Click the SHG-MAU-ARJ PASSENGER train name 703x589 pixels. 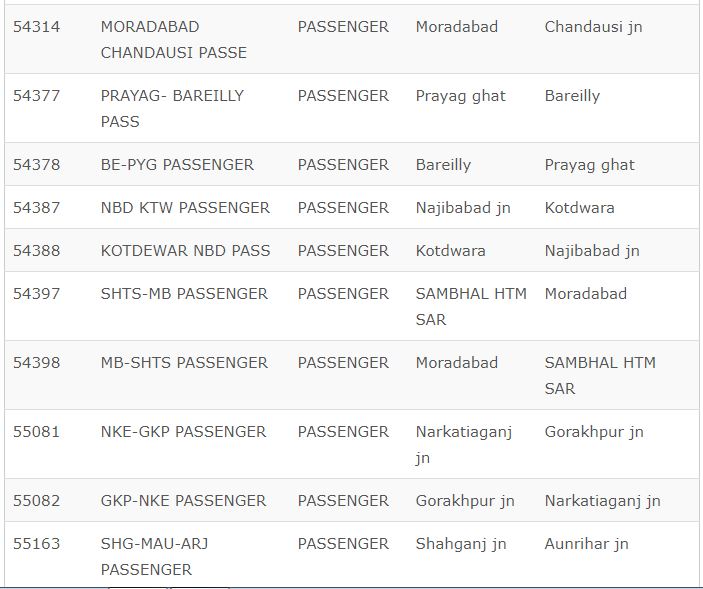[154, 556]
